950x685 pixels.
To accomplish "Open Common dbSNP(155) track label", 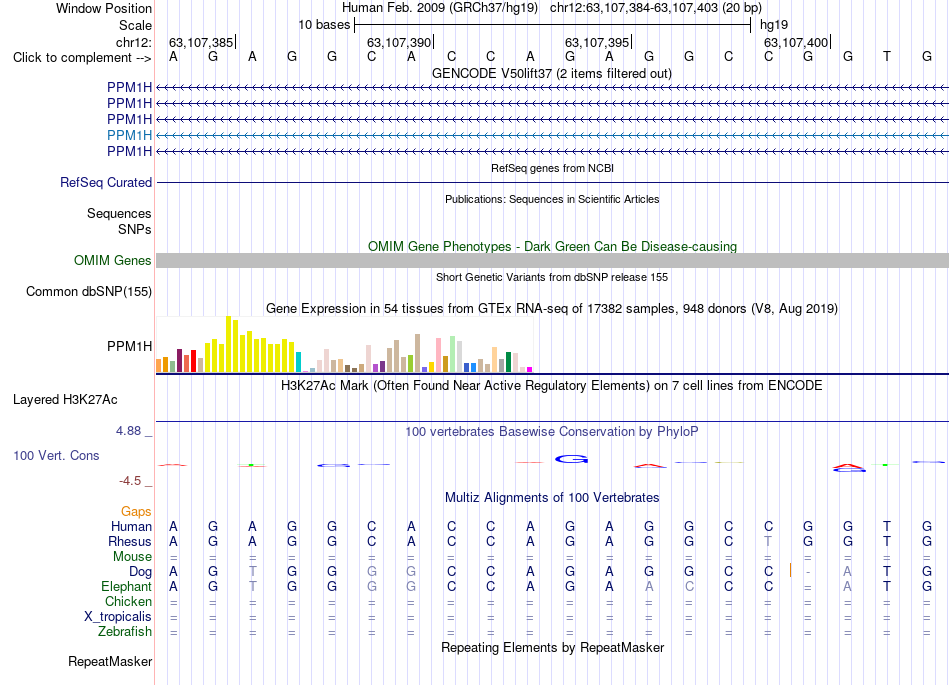I will point(88,291).
